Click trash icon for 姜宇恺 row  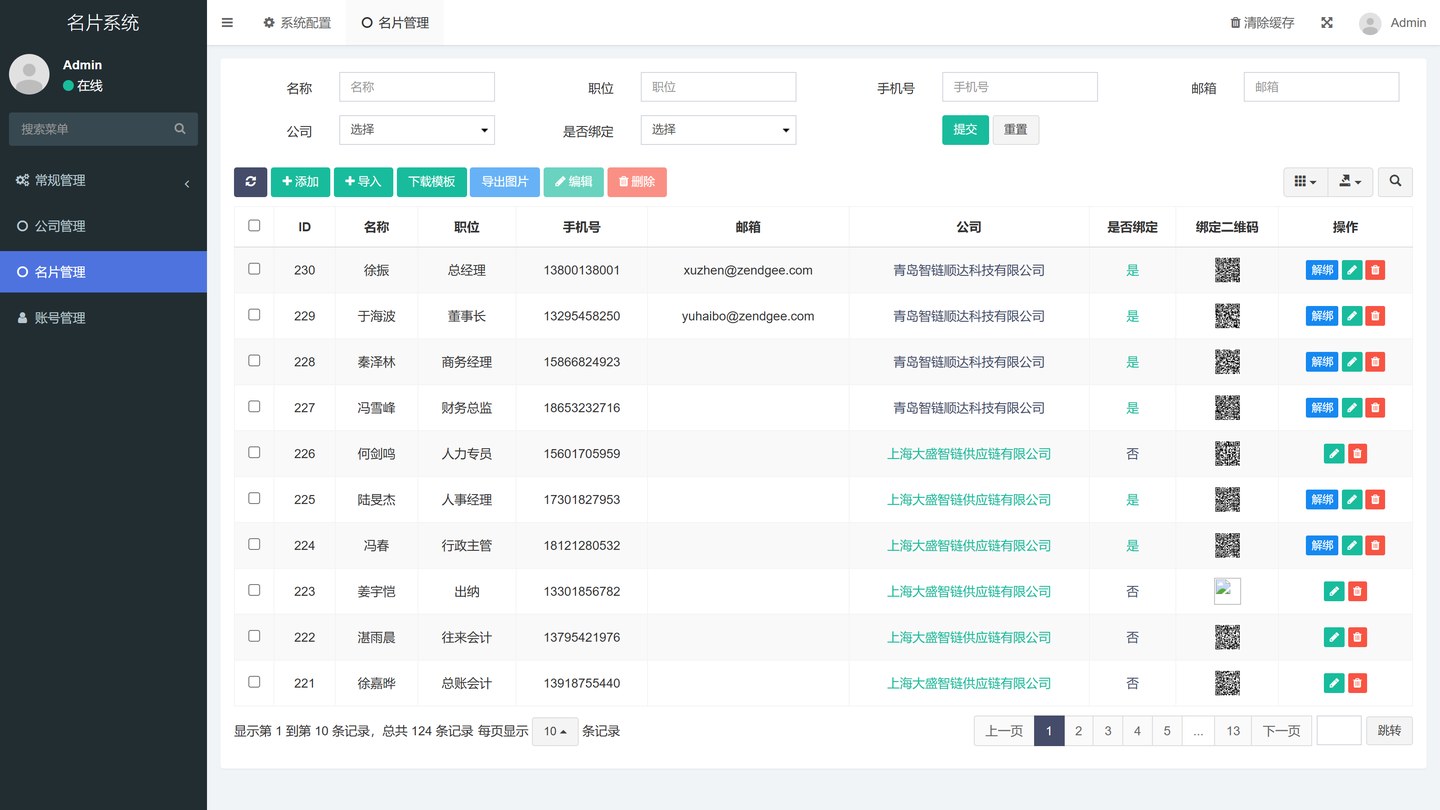point(1357,592)
